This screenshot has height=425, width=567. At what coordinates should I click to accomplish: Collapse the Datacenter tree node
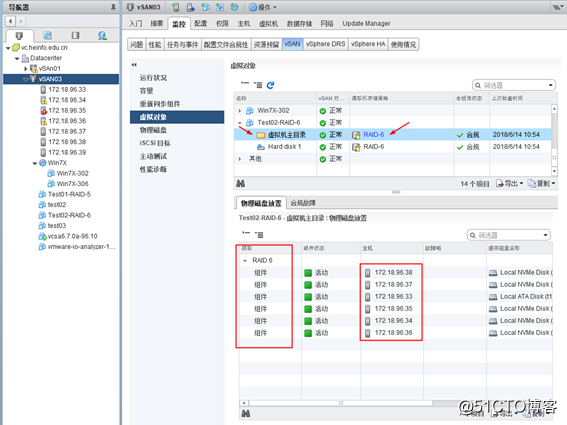click(17, 58)
